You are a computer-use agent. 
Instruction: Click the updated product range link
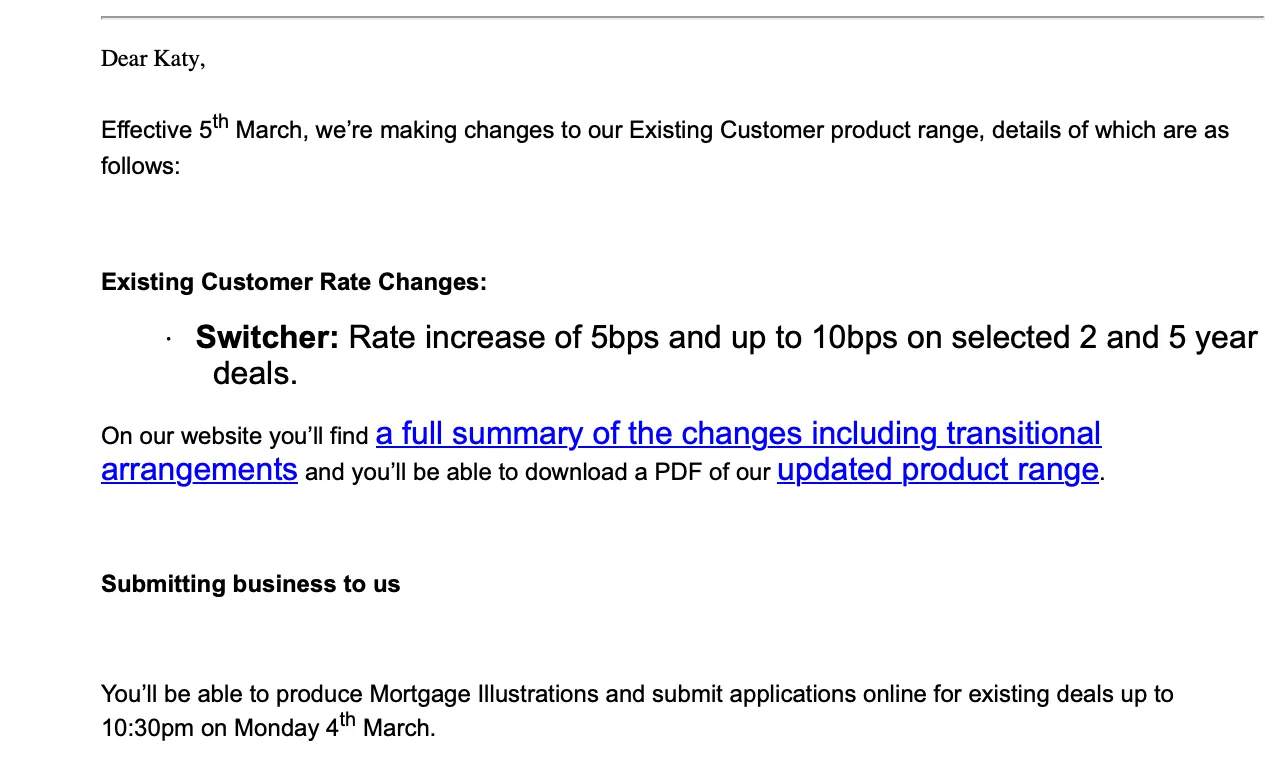937,470
